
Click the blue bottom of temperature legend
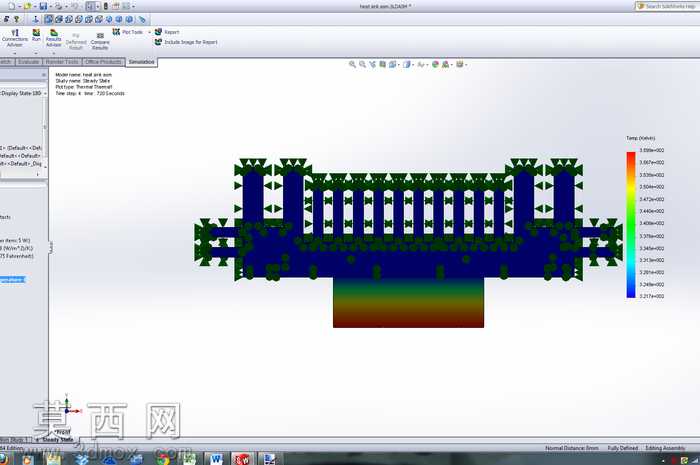(x=631, y=295)
